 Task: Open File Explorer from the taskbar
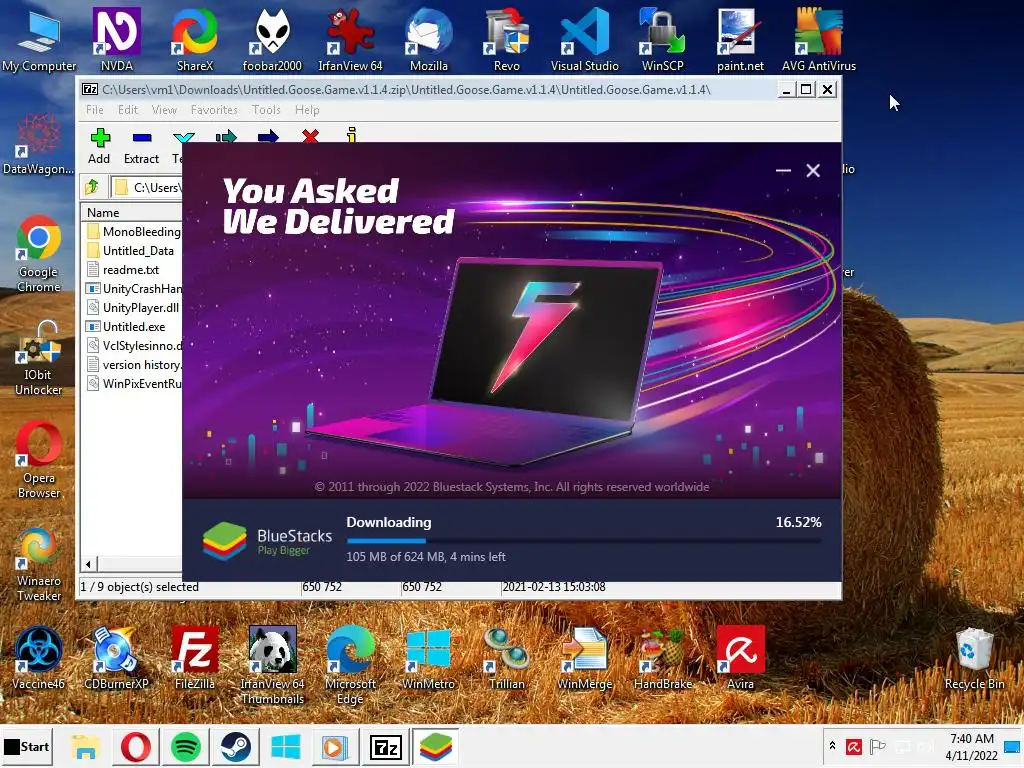85,746
